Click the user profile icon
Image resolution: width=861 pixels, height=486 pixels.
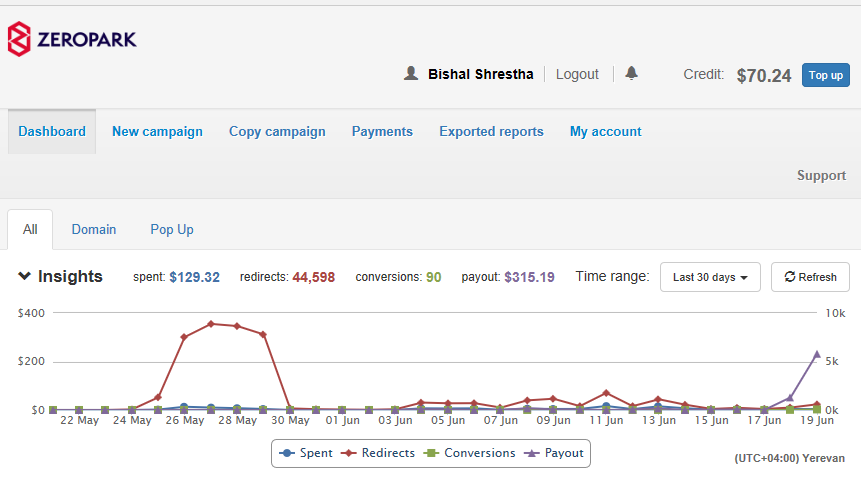click(410, 73)
